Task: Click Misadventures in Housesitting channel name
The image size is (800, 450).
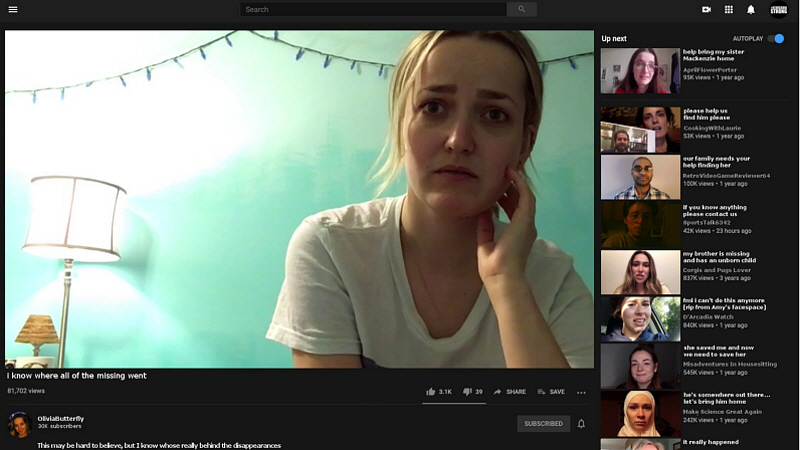Action: pyautogui.click(x=730, y=364)
